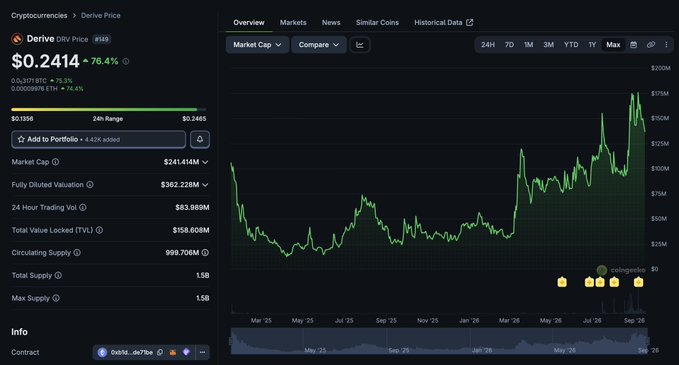Viewport: 679px width, 365px height.
Task: Click the third yellow event marker under chart
Action: (x=600, y=282)
